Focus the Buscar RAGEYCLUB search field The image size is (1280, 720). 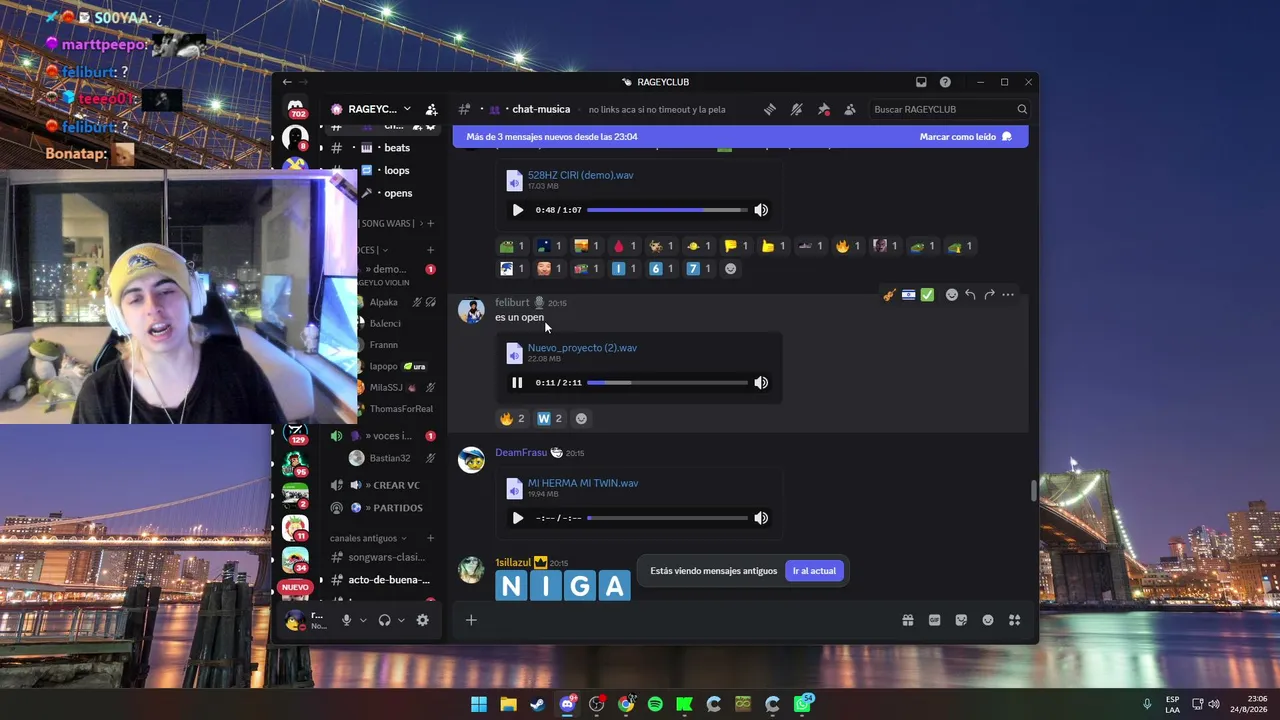click(x=949, y=109)
